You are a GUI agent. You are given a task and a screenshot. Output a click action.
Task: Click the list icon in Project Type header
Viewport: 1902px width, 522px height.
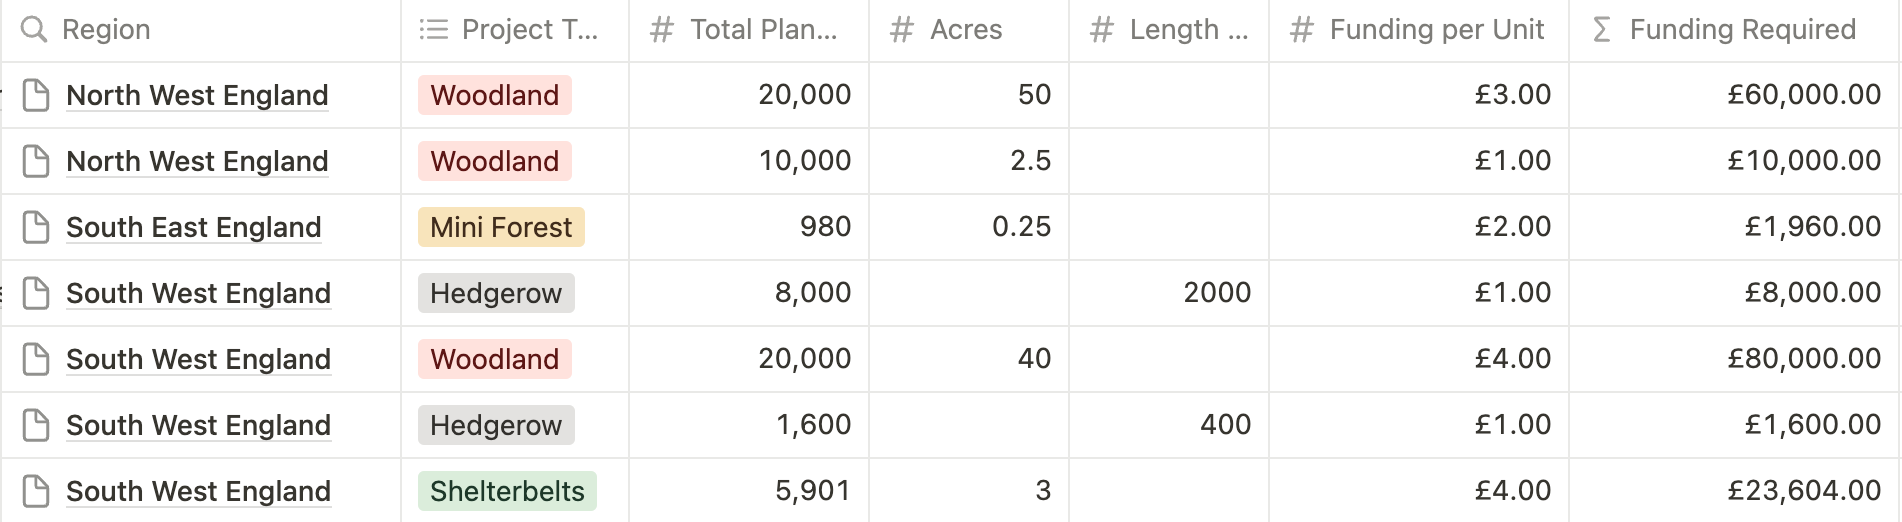(x=433, y=30)
